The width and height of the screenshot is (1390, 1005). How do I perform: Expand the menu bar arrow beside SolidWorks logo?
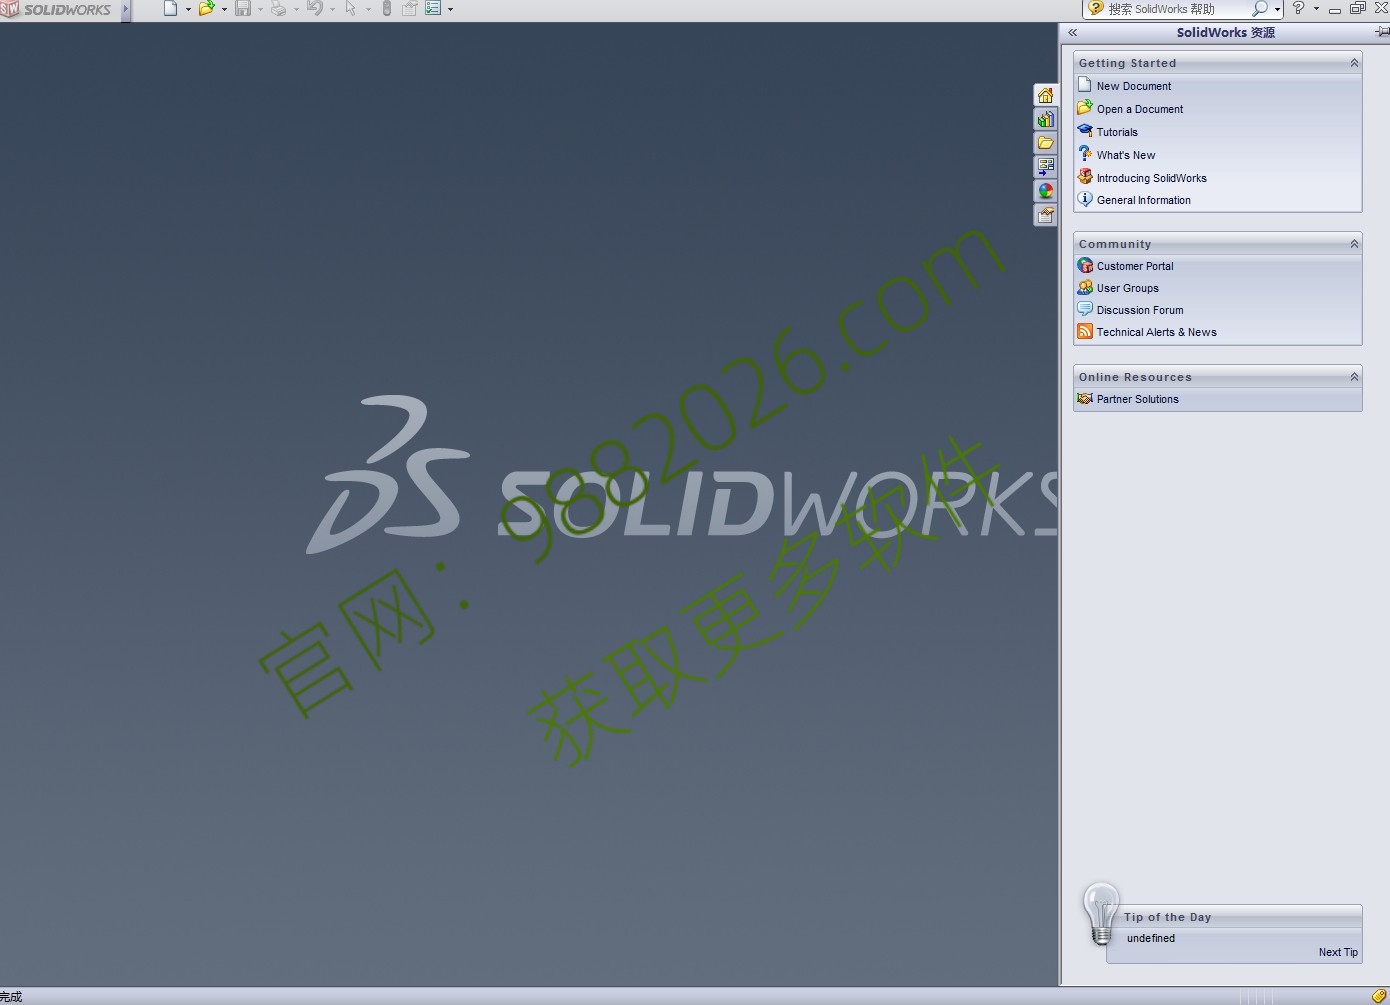[x=126, y=10]
